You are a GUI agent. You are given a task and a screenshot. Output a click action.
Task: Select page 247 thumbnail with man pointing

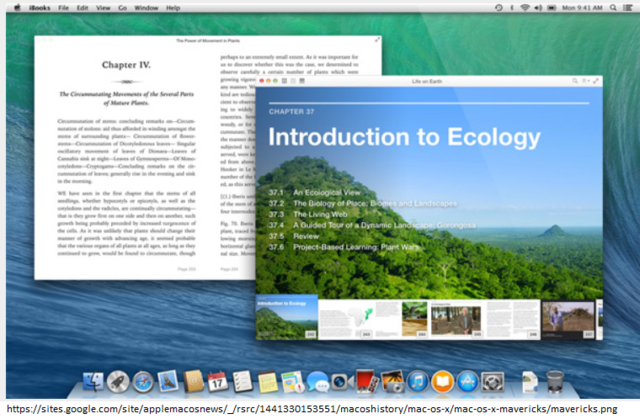click(568, 320)
